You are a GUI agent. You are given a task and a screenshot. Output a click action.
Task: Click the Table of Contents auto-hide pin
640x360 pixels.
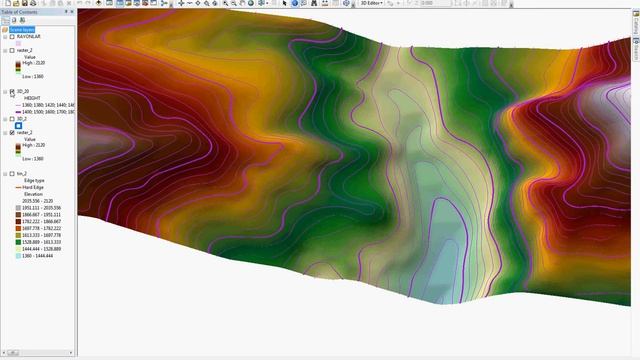click(66, 12)
